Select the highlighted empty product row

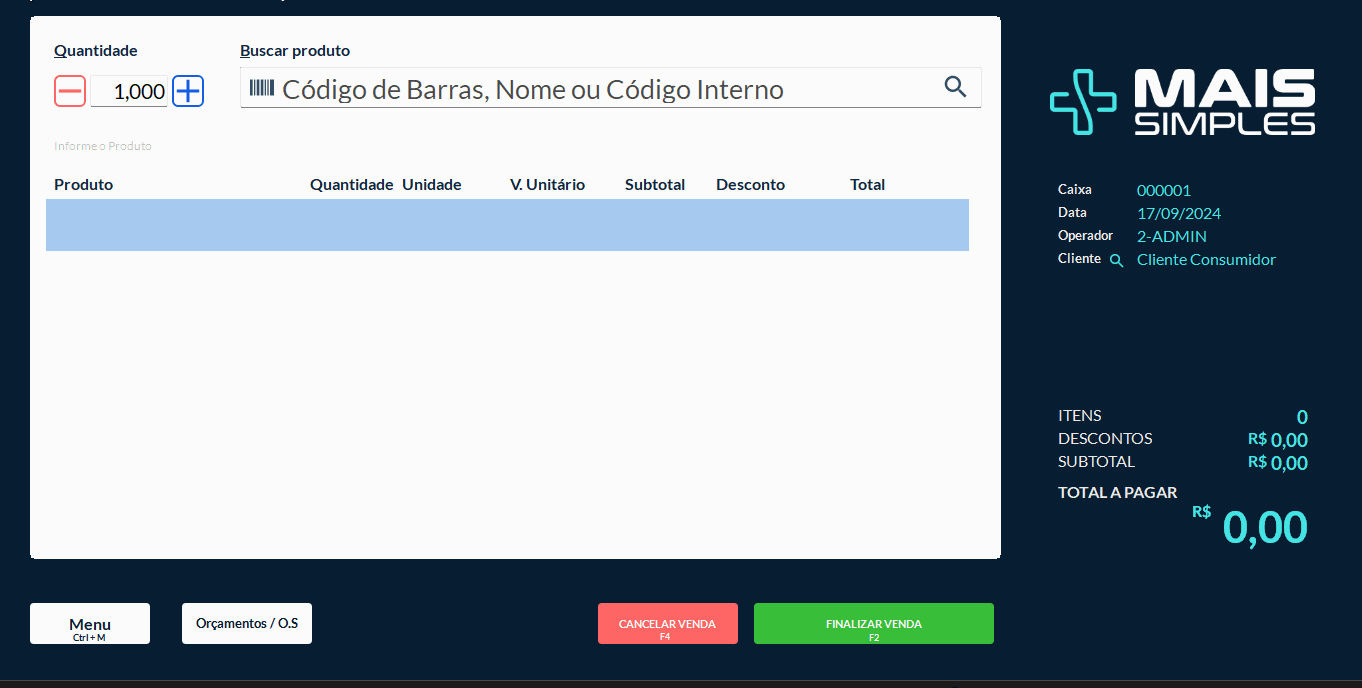click(x=507, y=225)
